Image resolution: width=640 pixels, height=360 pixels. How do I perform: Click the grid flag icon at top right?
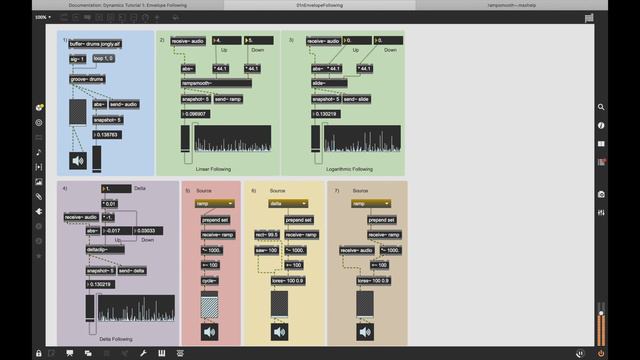(x=589, y=18)
